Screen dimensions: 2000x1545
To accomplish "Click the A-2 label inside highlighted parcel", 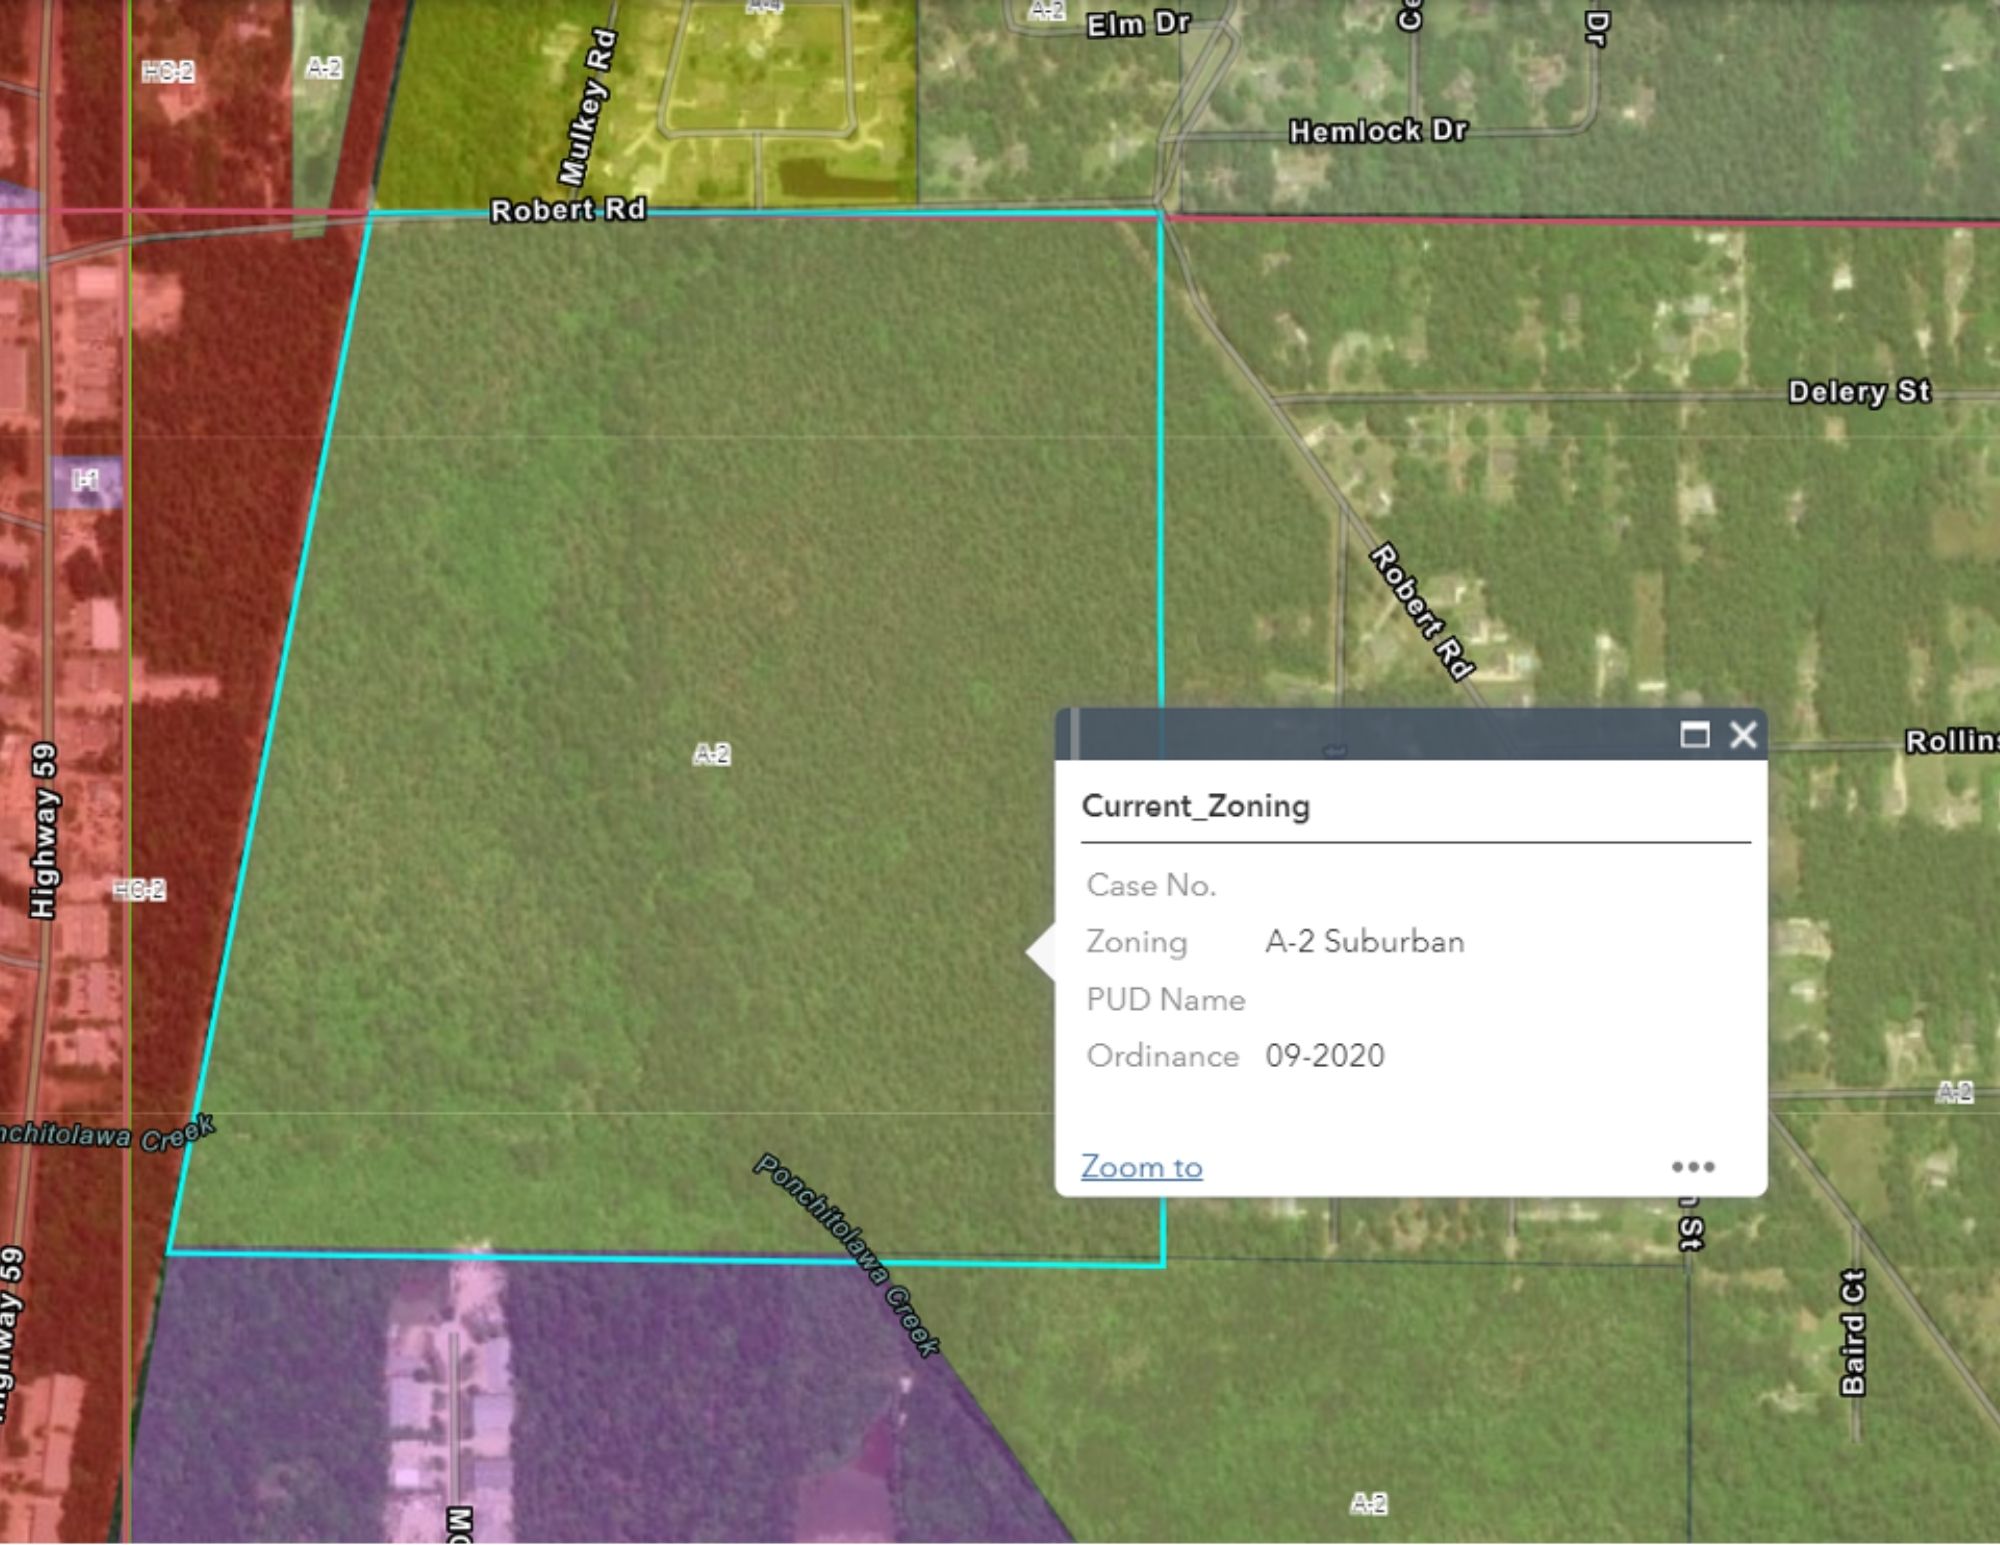I will pyautogui.click(x=712, y=754).
